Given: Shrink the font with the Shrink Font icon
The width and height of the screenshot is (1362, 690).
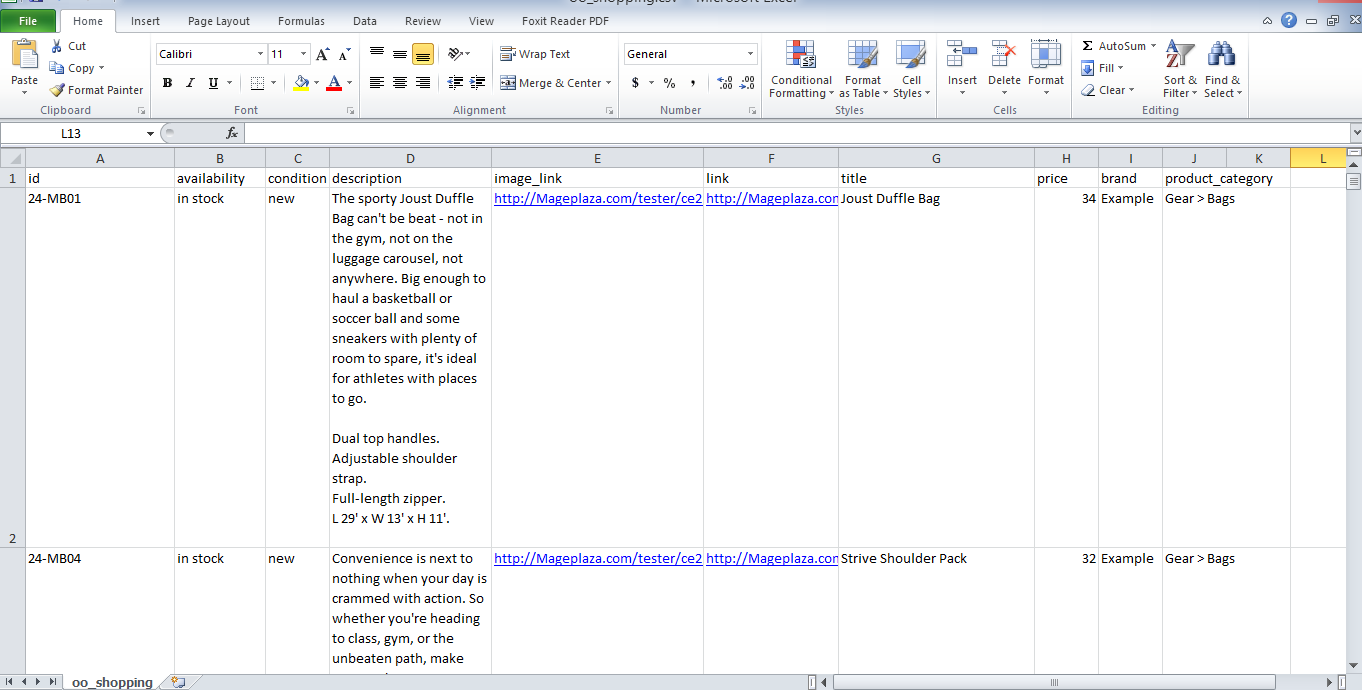Looking at the screenshot, I should click(344, 54).
